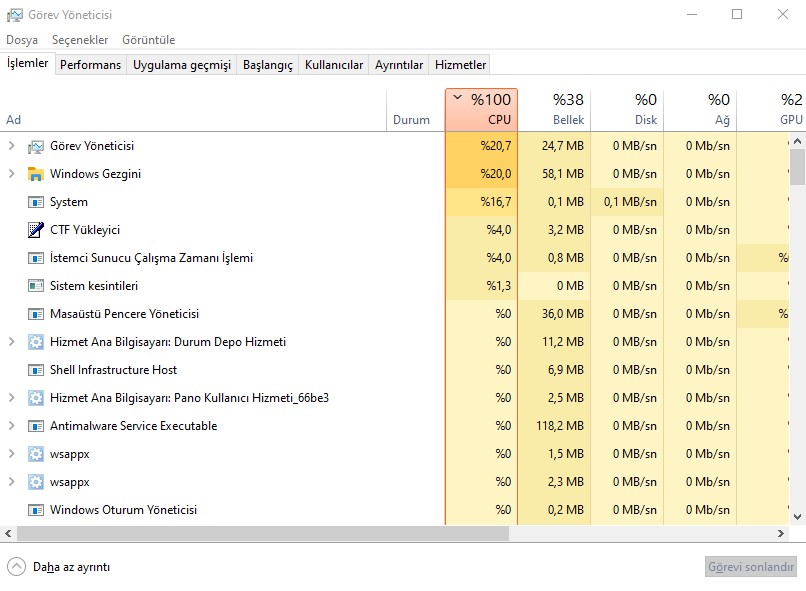The width and height of the screenshot is (806, 591).
Task: Click the Durum Depo Hizmeti gear icon
Action: [35, 342]
